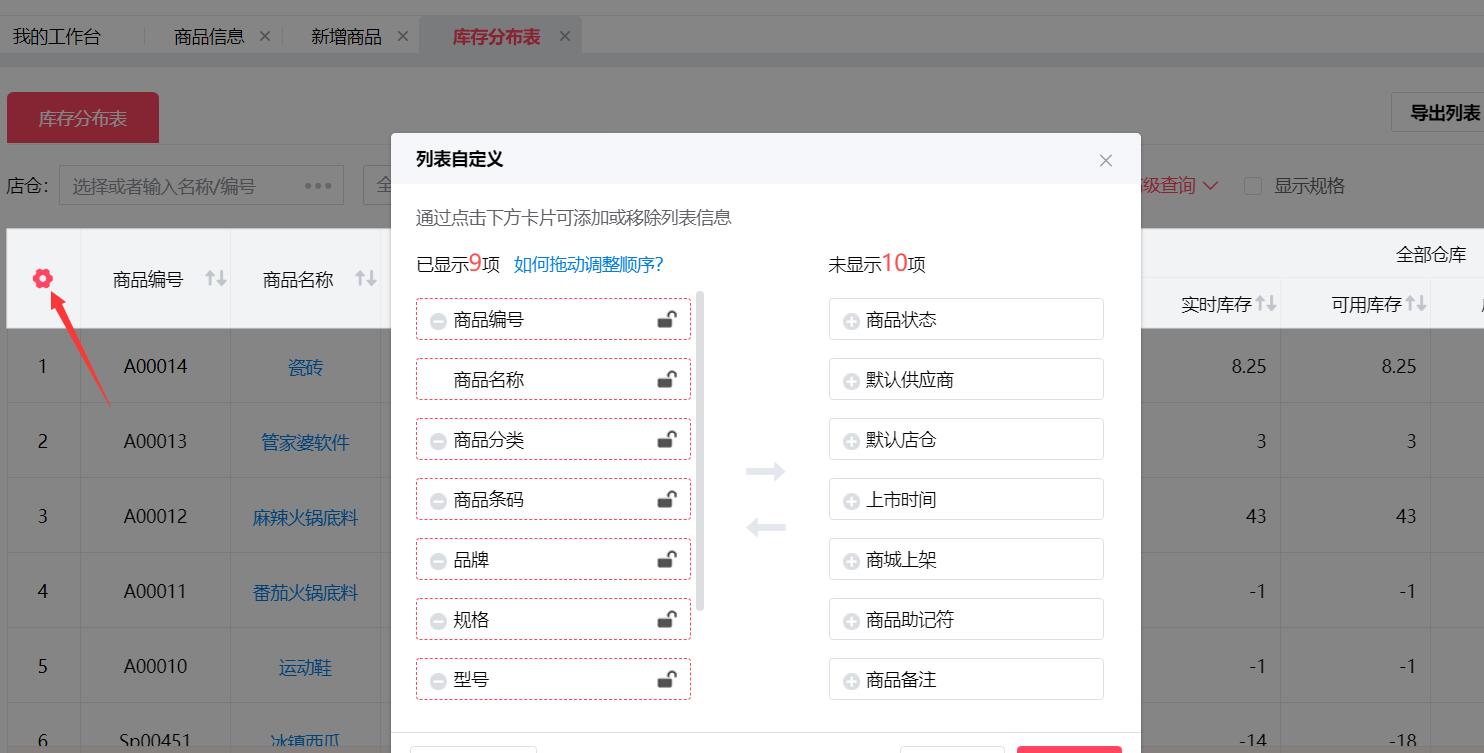This screenshot has height=753, width=1484.
Task: Open the 店仓 picker via three-dots icon
Action: click(318, 186)
